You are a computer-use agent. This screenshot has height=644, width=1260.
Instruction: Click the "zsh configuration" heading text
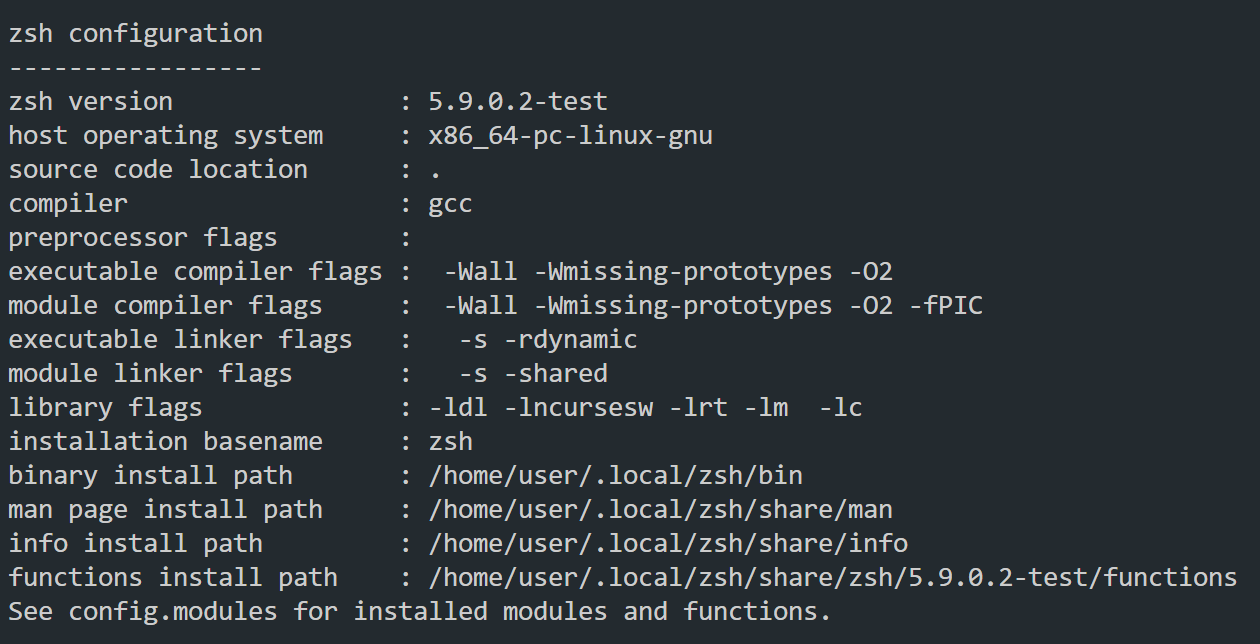pos(135,33)
